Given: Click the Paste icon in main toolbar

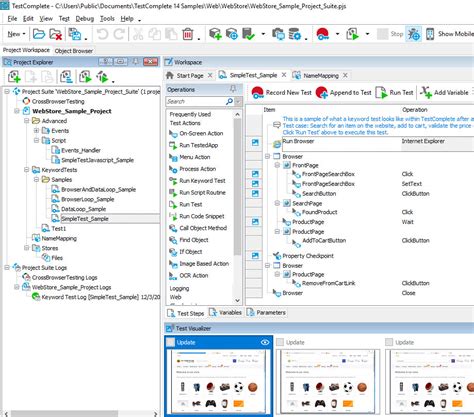Looking at the screenshot, I should click(x=171, y=34).
